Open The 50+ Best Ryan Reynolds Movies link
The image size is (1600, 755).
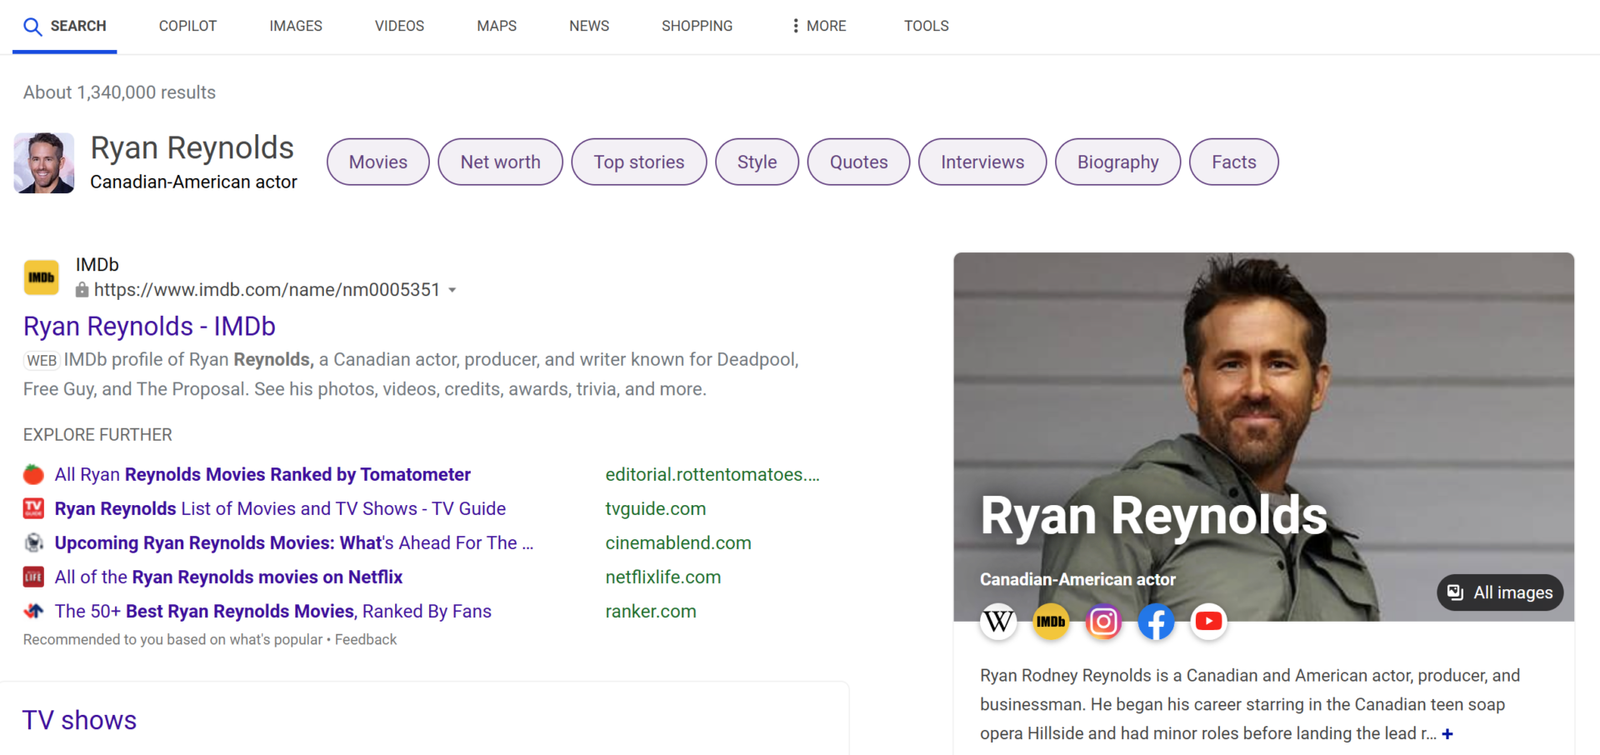[x=273, y=611]
